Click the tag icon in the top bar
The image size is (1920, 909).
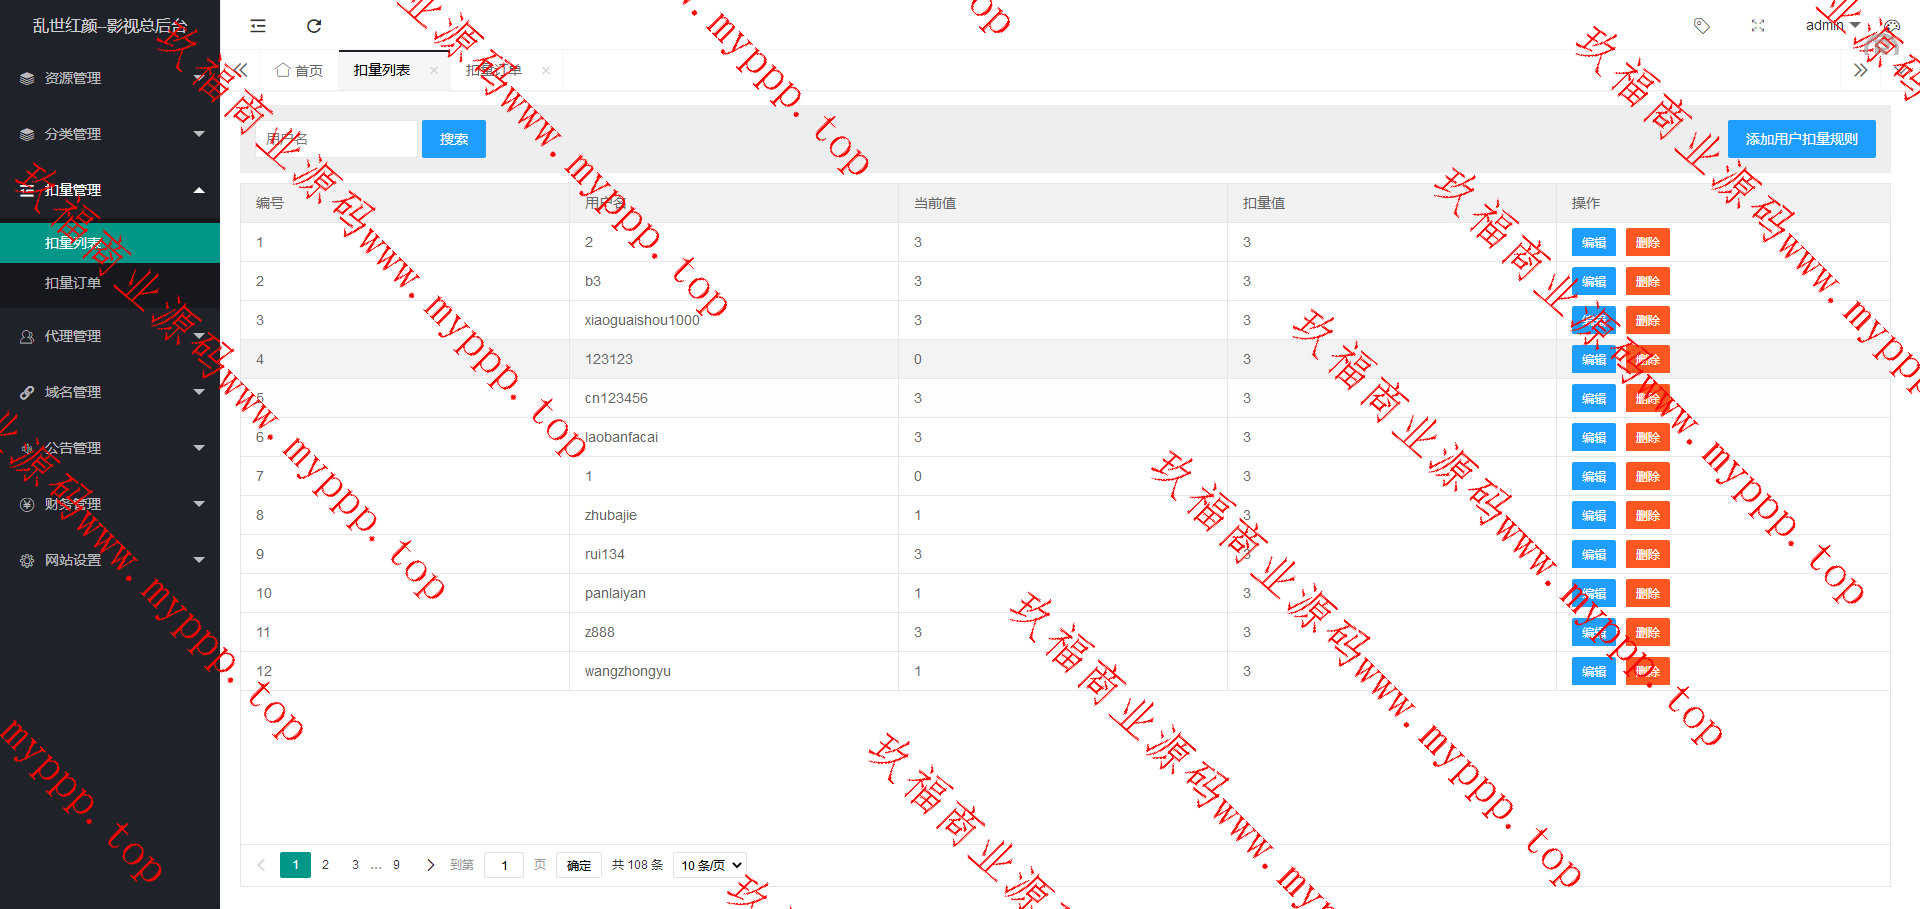[x=1701, y=26]
